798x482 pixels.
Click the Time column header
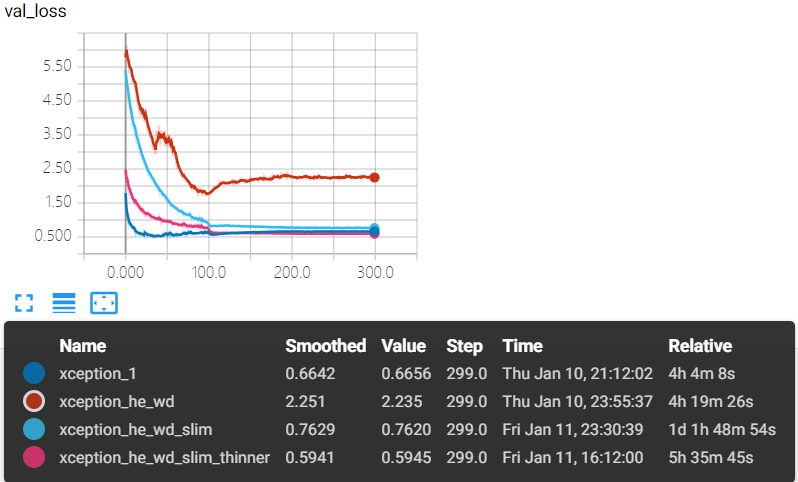click(x=523, y=346)
